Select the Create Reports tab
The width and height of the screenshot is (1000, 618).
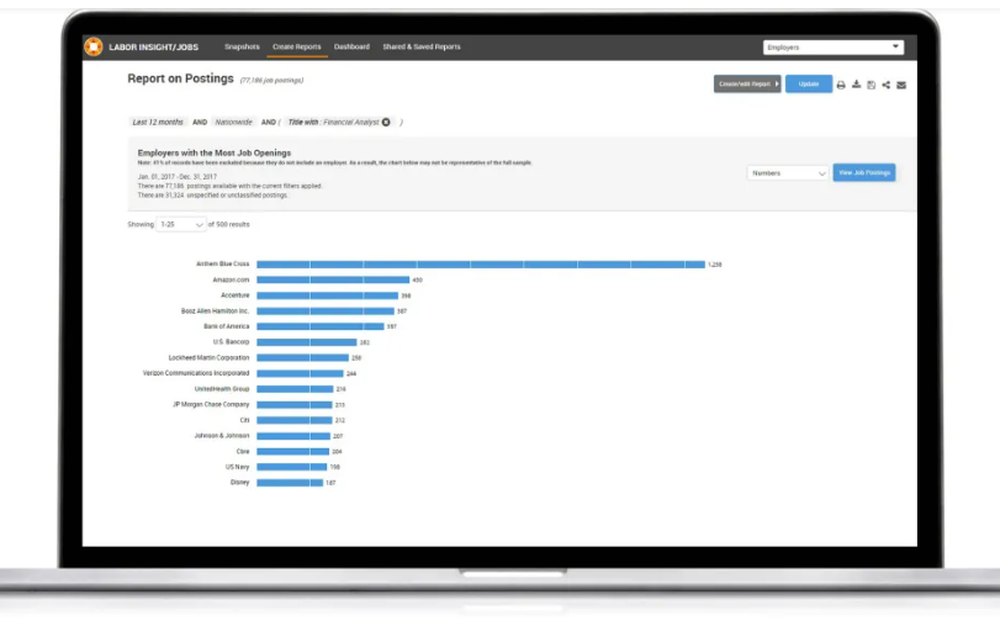[x=297, y=47]
